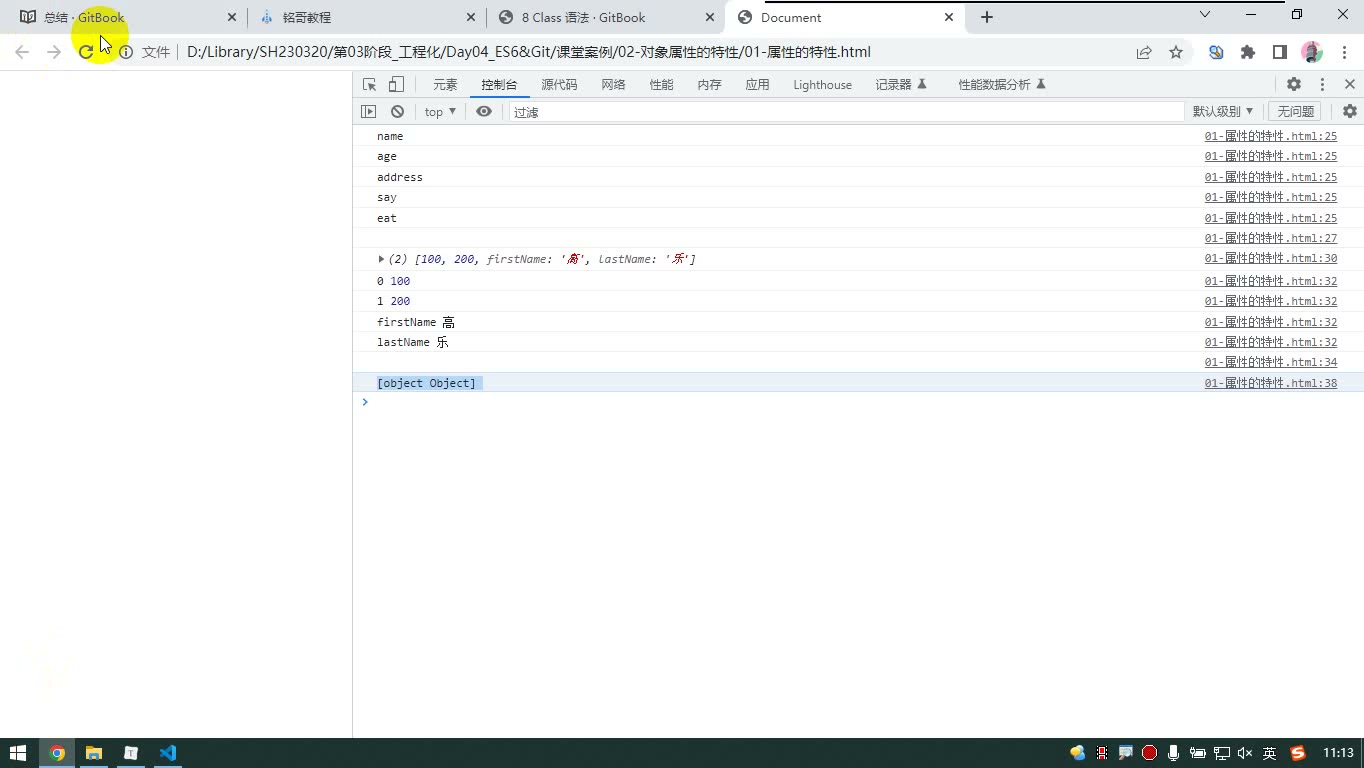Open the Chrome three-dot main menu

pos(1344,52)
